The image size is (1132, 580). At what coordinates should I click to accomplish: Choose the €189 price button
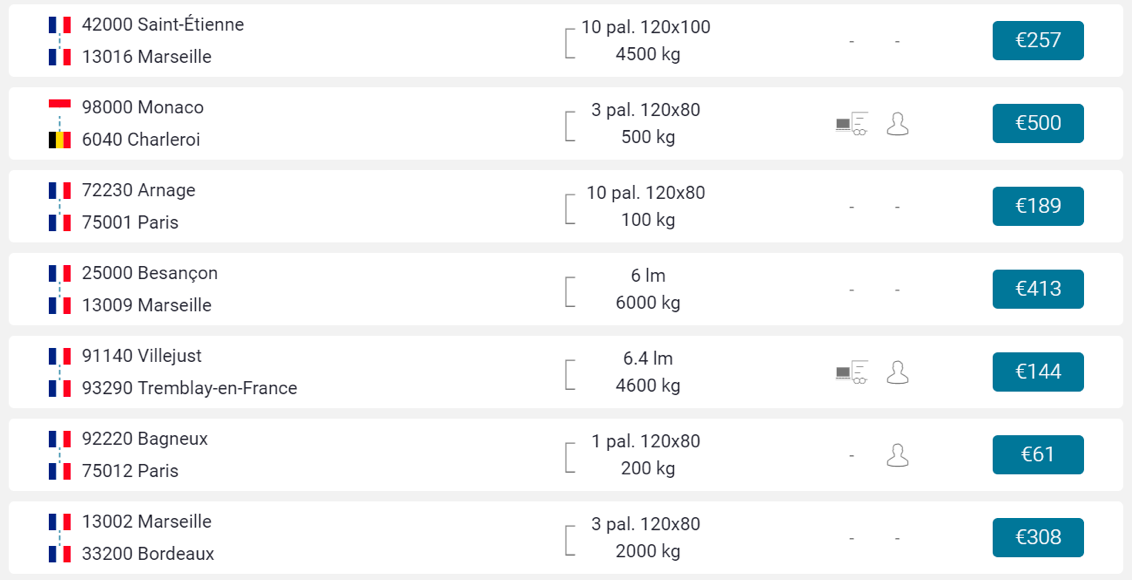[1037, 207]
